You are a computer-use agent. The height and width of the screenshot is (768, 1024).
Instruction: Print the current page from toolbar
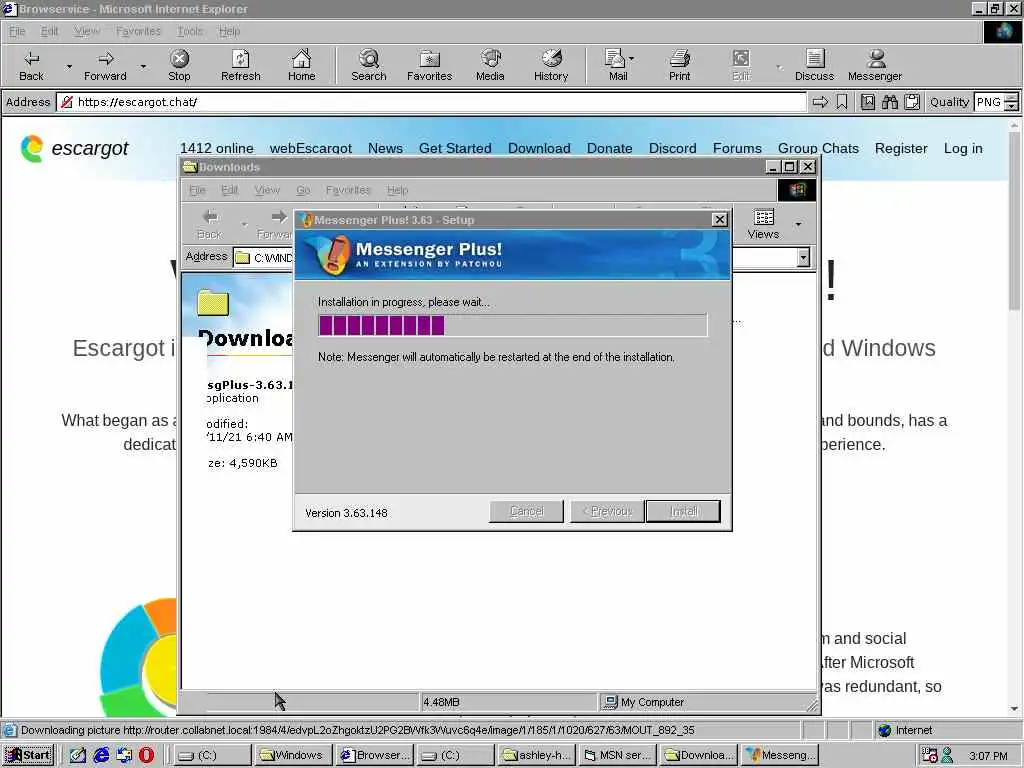(679, 65)
